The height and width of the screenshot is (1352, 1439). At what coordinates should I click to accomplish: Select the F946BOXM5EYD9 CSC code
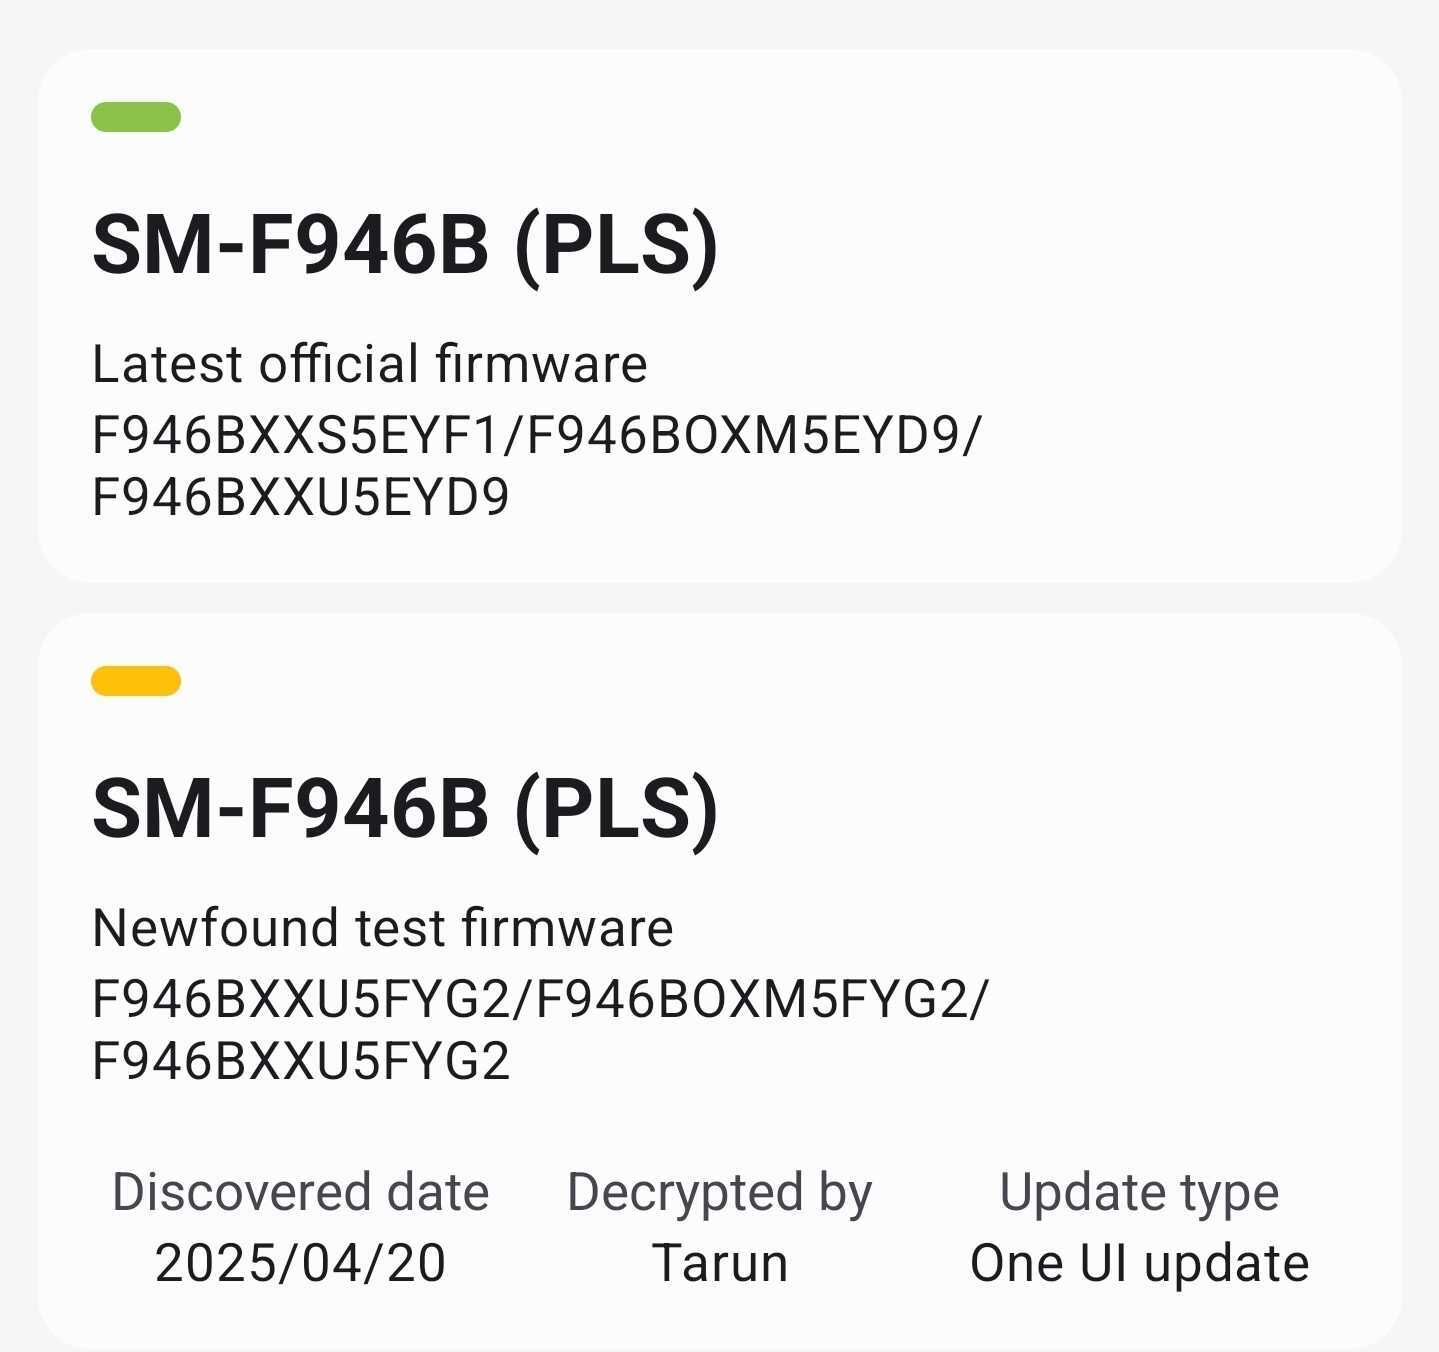pyautogui.click(x=742, y=436)
